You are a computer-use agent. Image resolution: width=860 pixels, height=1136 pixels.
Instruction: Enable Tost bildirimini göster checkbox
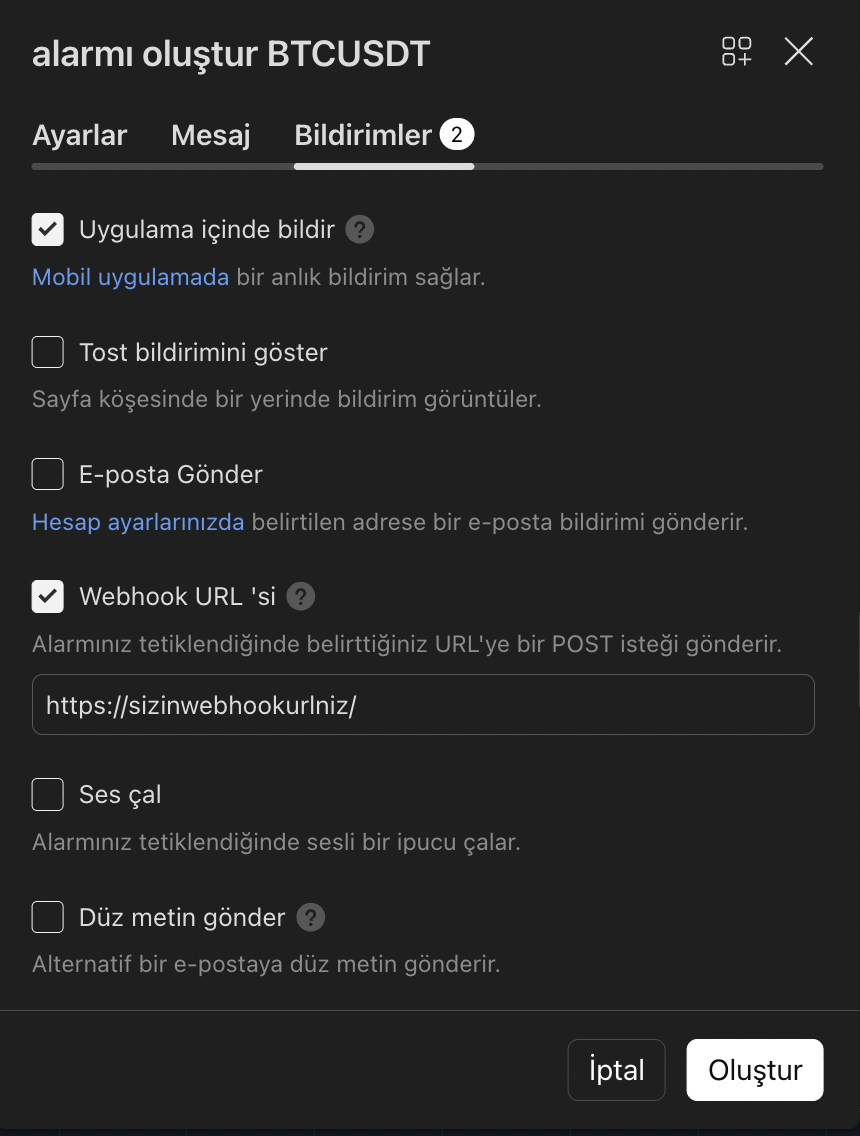(x=48, y=352)
